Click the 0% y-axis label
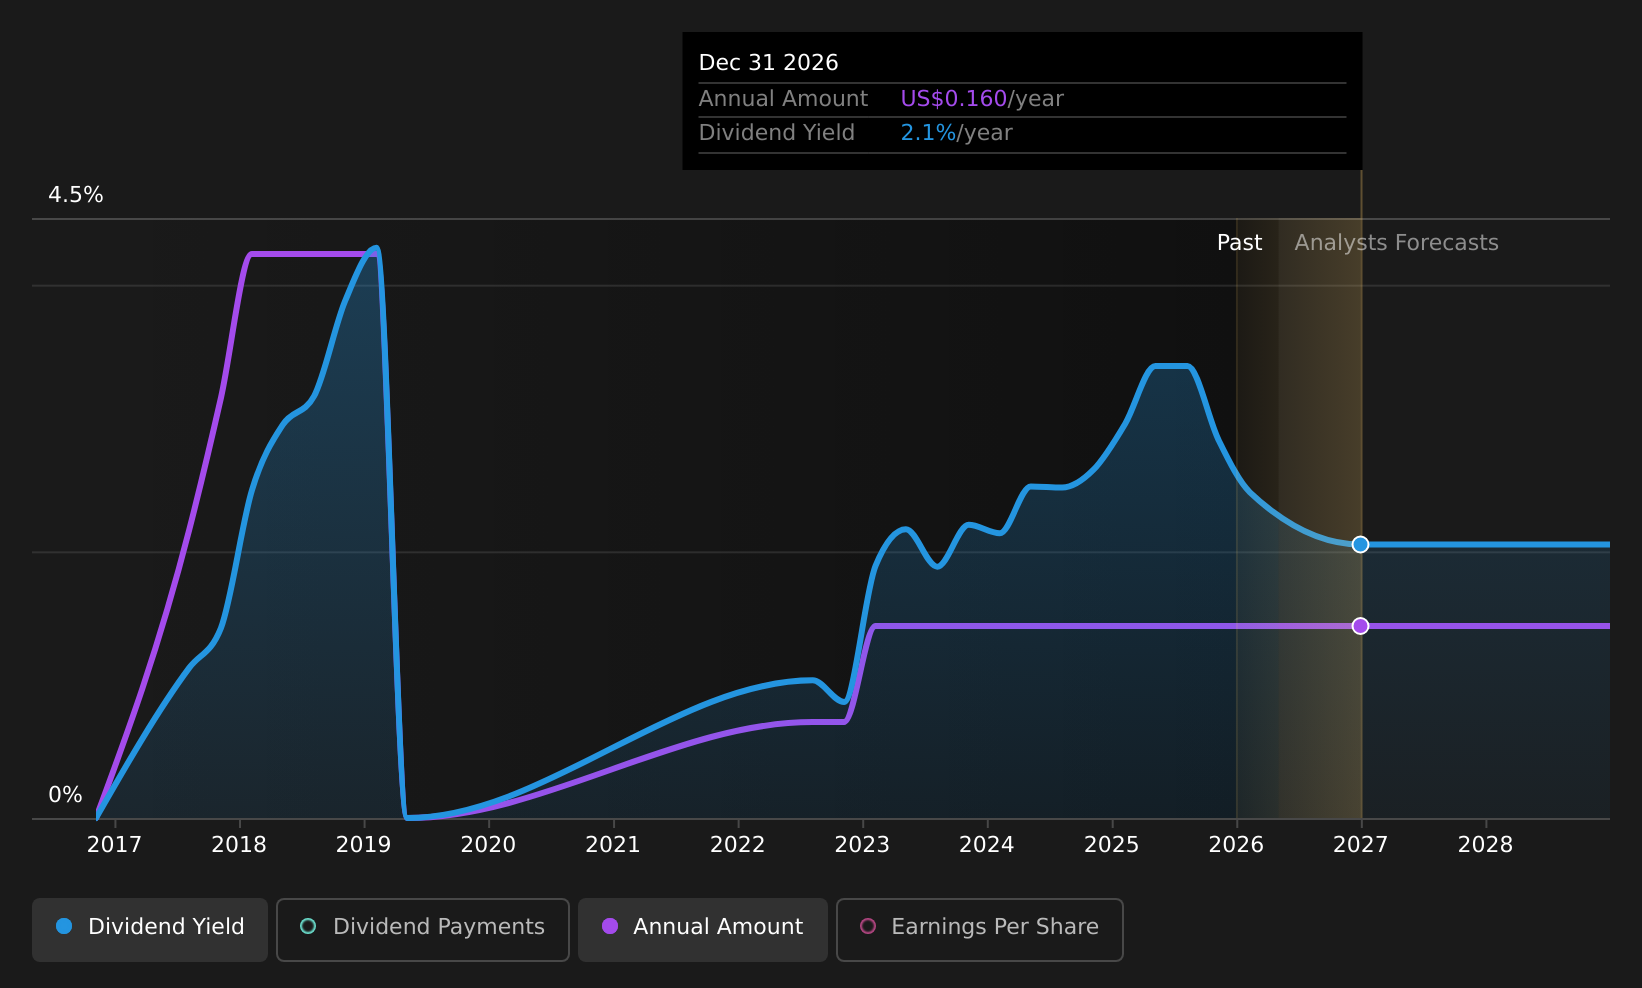The height and width of the screenshot is (988, 1642). [65, 795]
